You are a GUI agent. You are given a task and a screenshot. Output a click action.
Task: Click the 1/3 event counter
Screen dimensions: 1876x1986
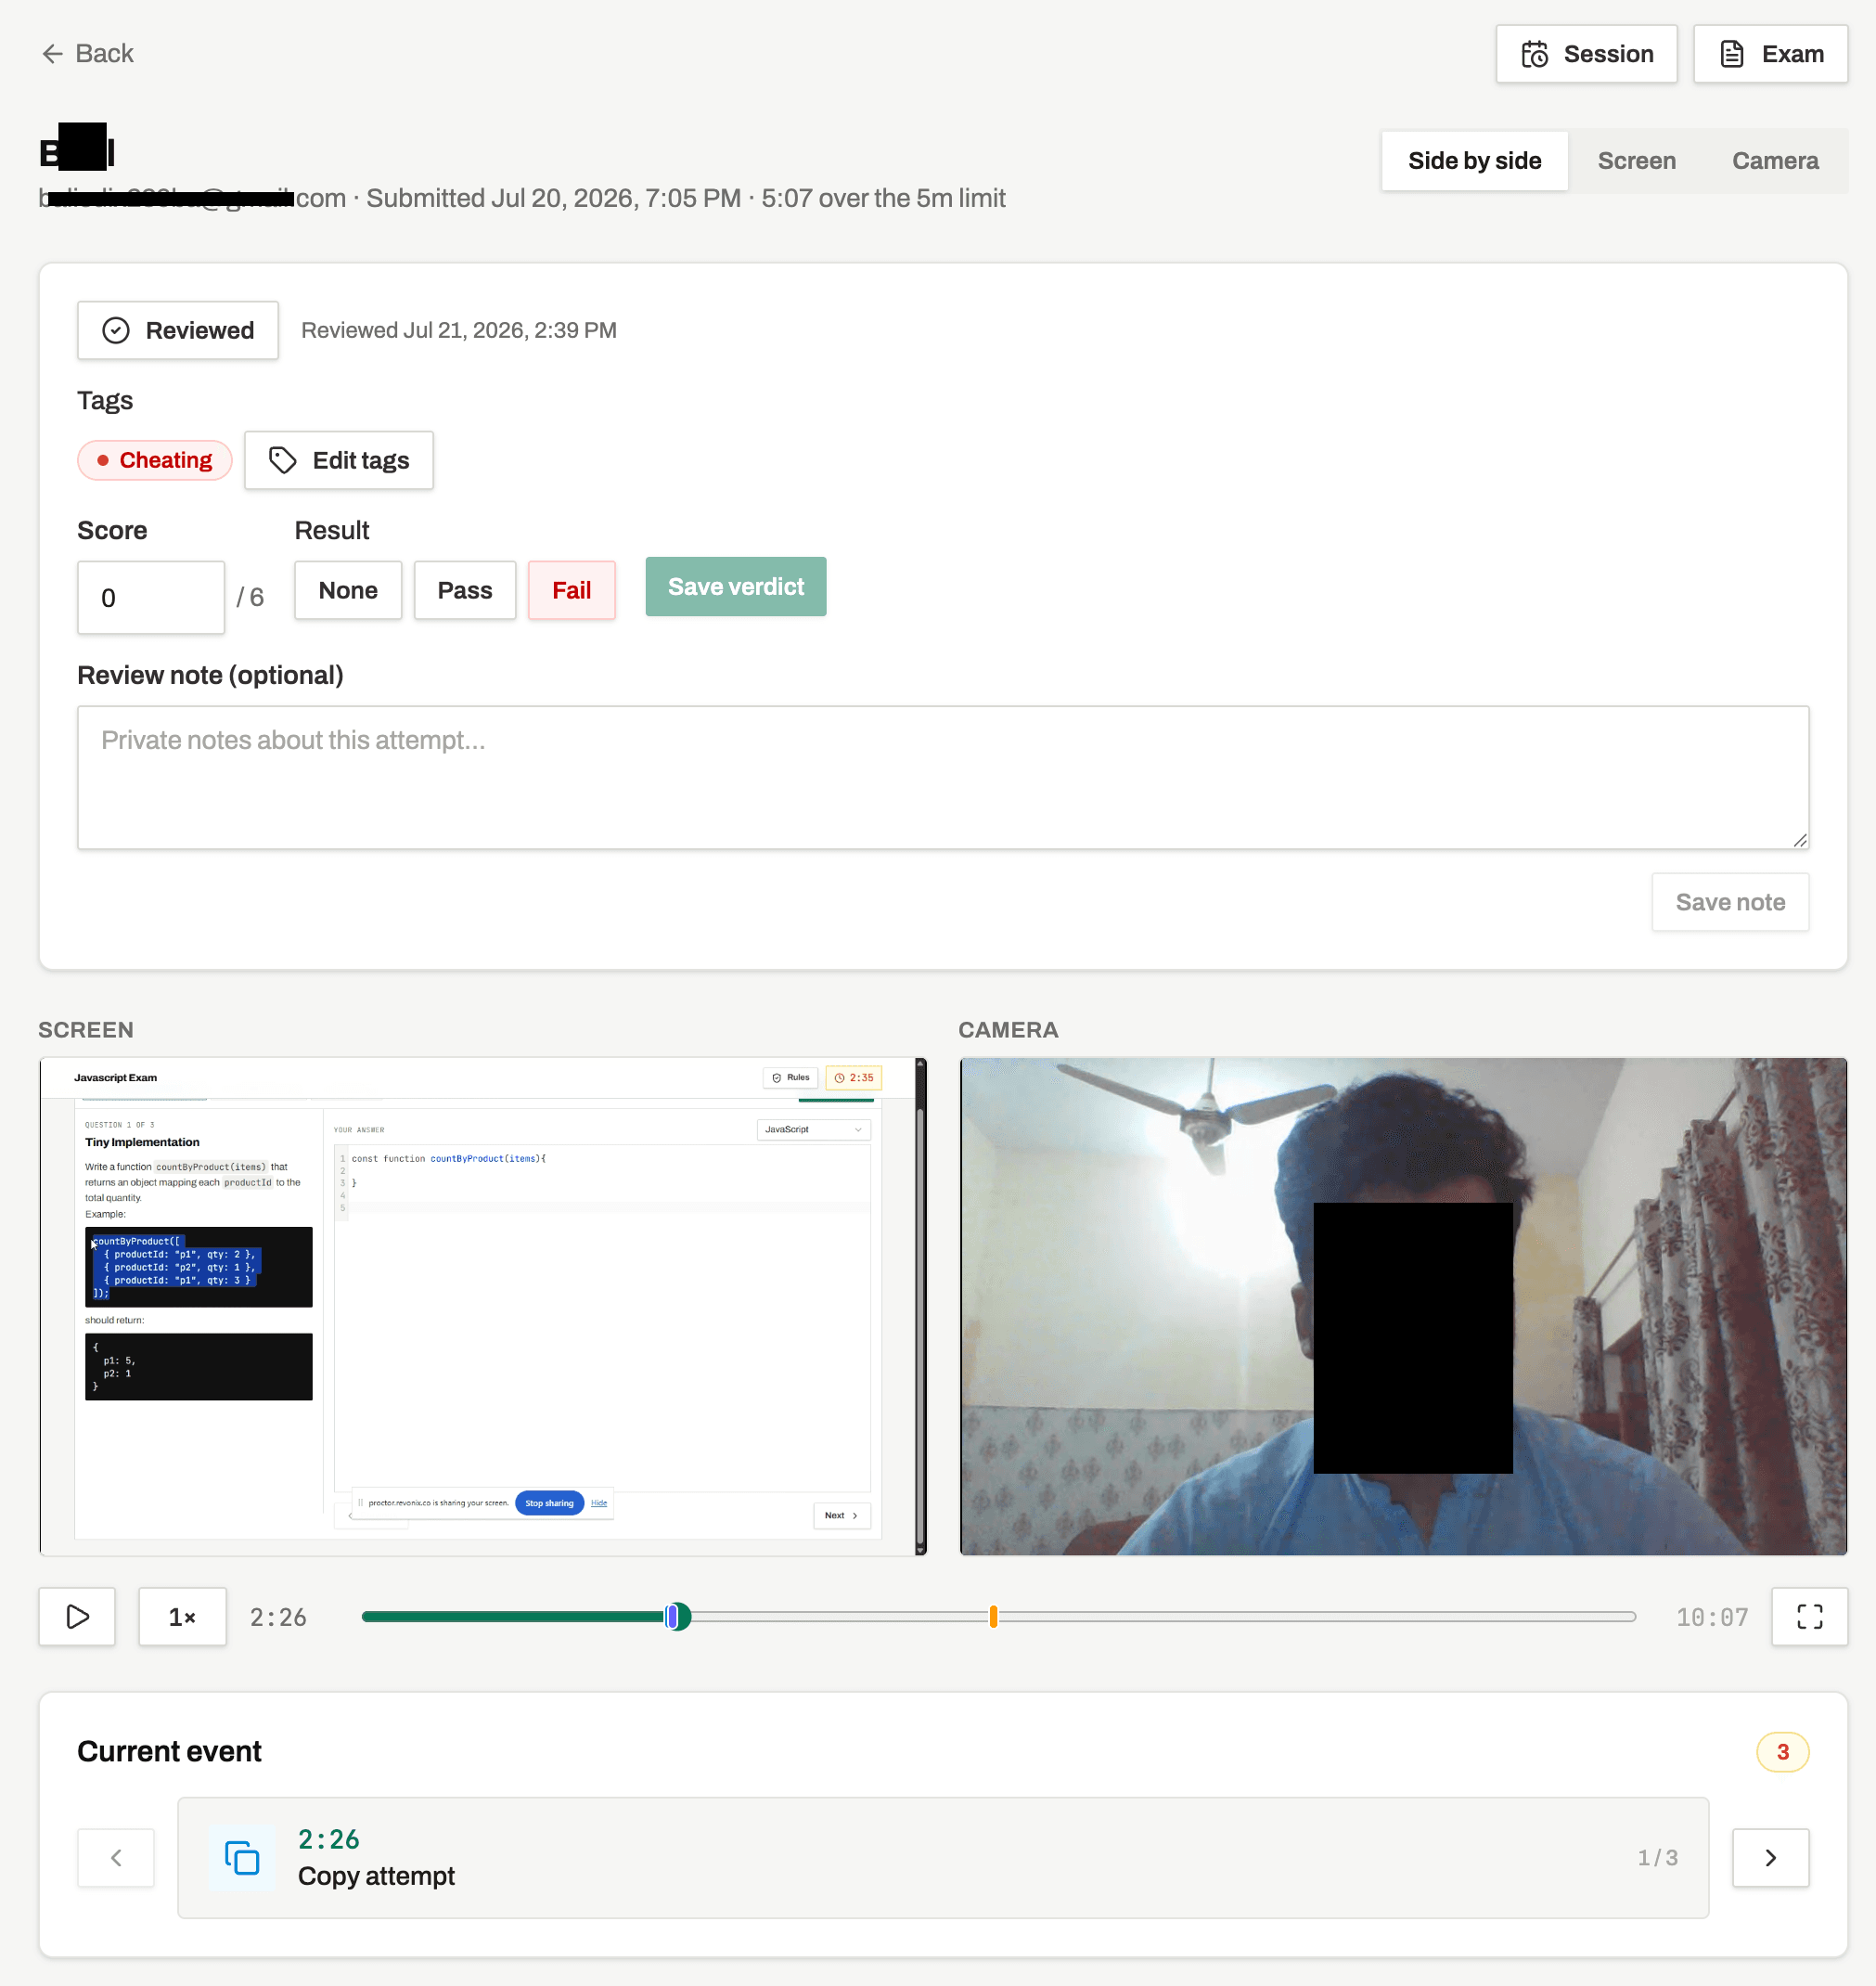point(1657,1858)
